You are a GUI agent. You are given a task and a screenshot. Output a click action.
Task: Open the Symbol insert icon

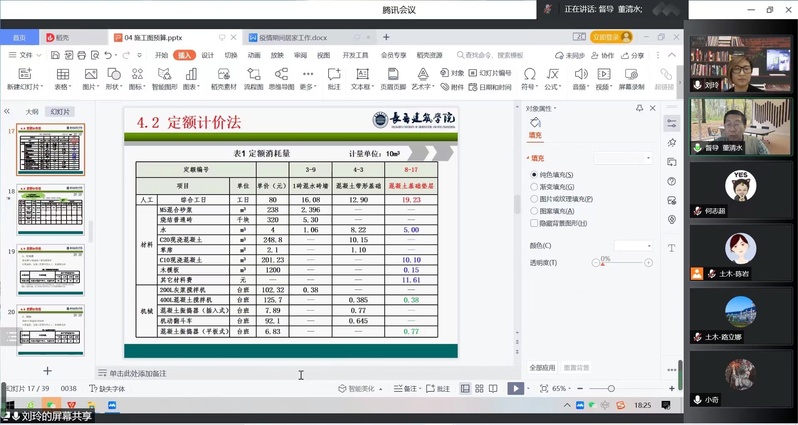pos(531,78)
